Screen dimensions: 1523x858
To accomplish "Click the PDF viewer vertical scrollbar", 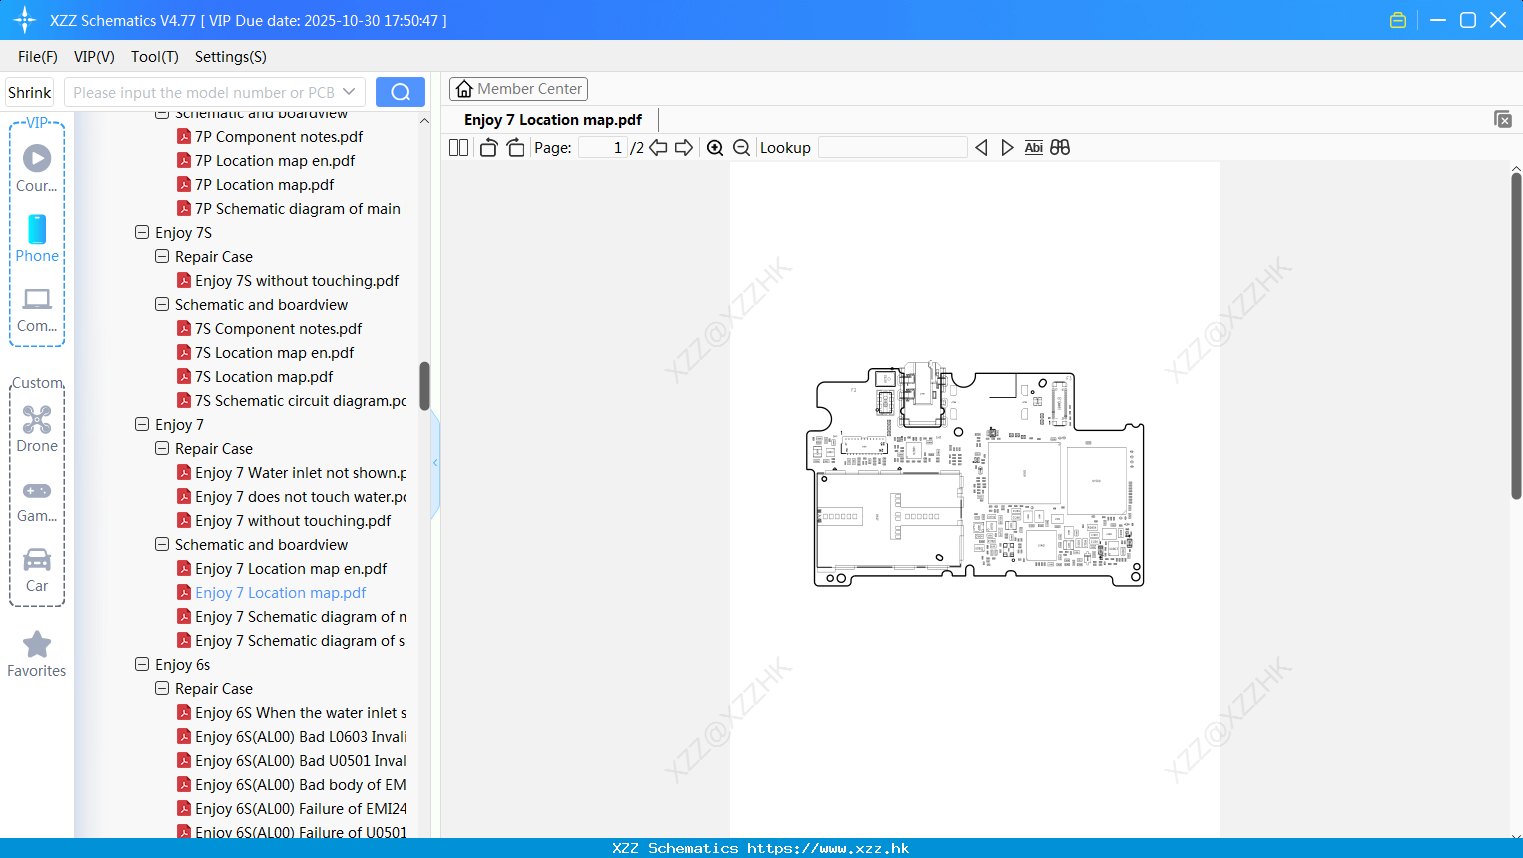I will (x=1517, y=336).
